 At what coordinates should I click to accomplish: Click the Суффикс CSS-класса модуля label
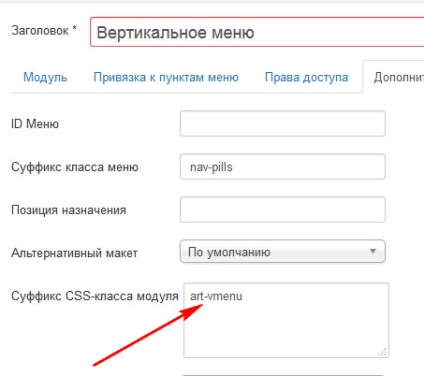point(95,296)
